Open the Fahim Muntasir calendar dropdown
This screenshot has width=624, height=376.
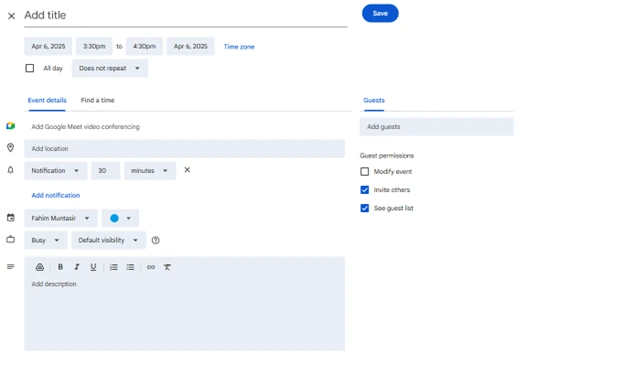pos(61,218)
